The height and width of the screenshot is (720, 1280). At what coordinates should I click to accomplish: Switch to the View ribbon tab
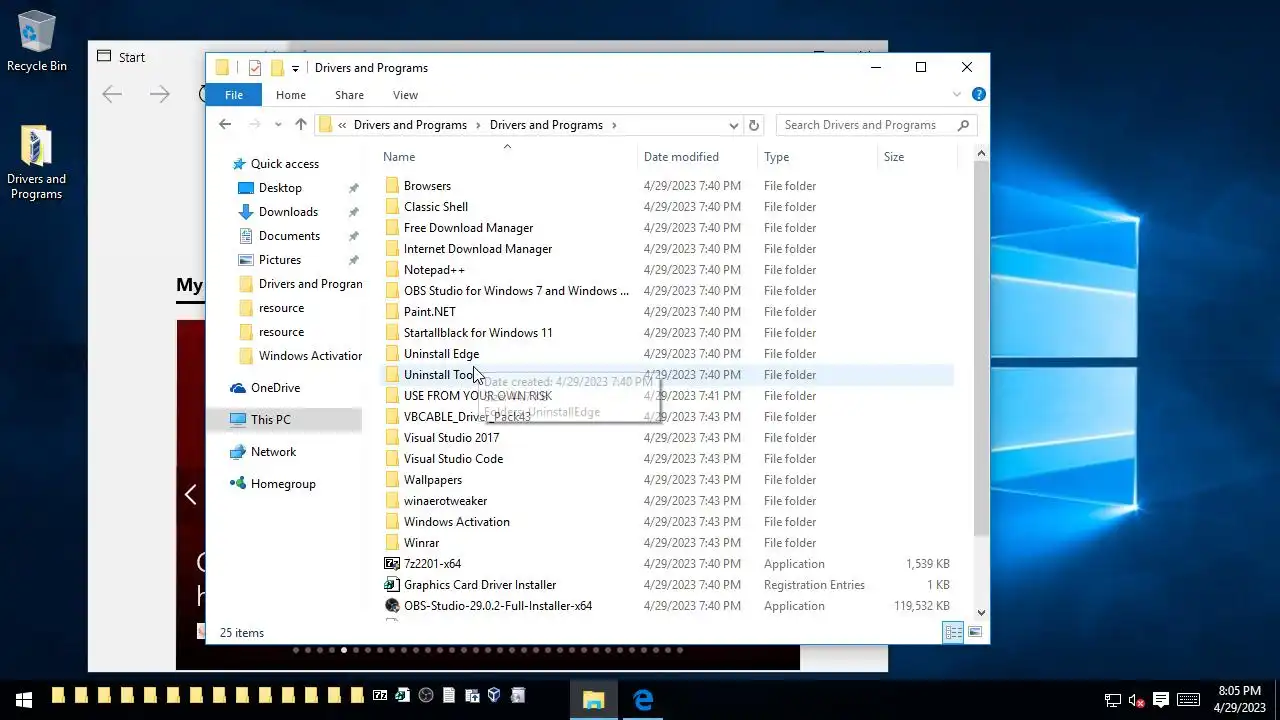405,95
